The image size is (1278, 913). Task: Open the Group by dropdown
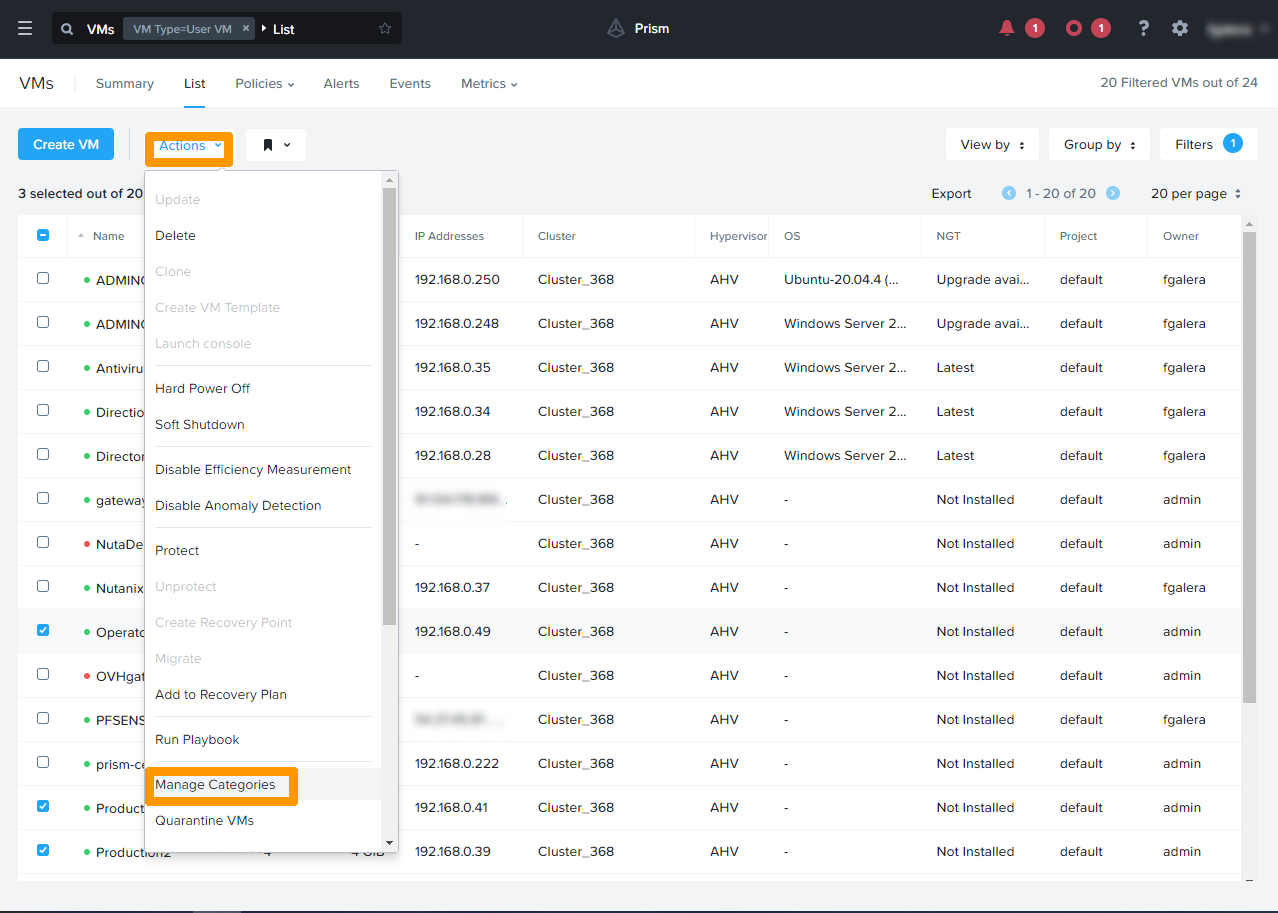point(1098,144)
